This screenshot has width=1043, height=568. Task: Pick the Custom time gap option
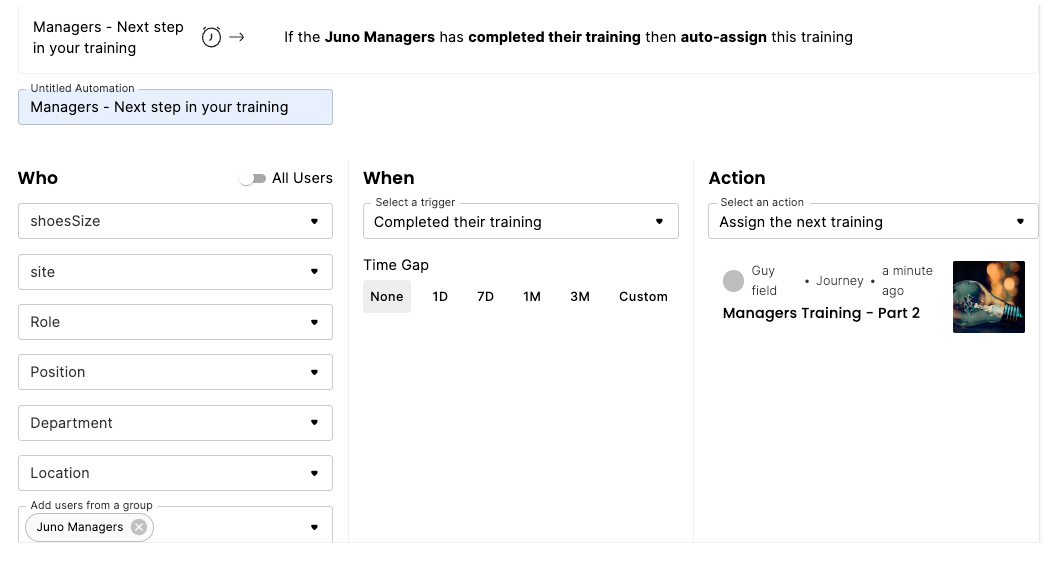pyautogui.click(x=643, y=297)
